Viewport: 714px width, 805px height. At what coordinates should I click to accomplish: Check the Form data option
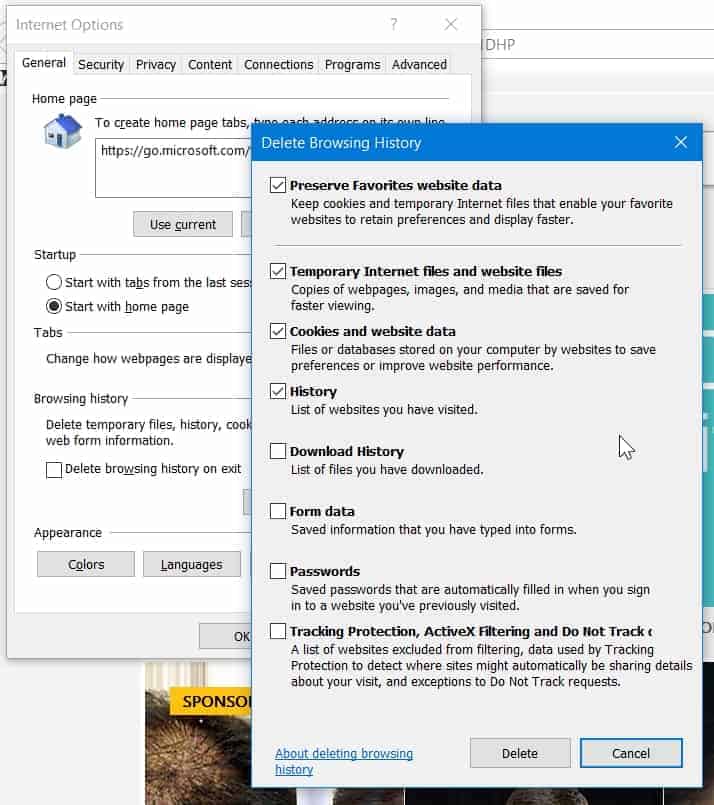(x=278, y=511)
